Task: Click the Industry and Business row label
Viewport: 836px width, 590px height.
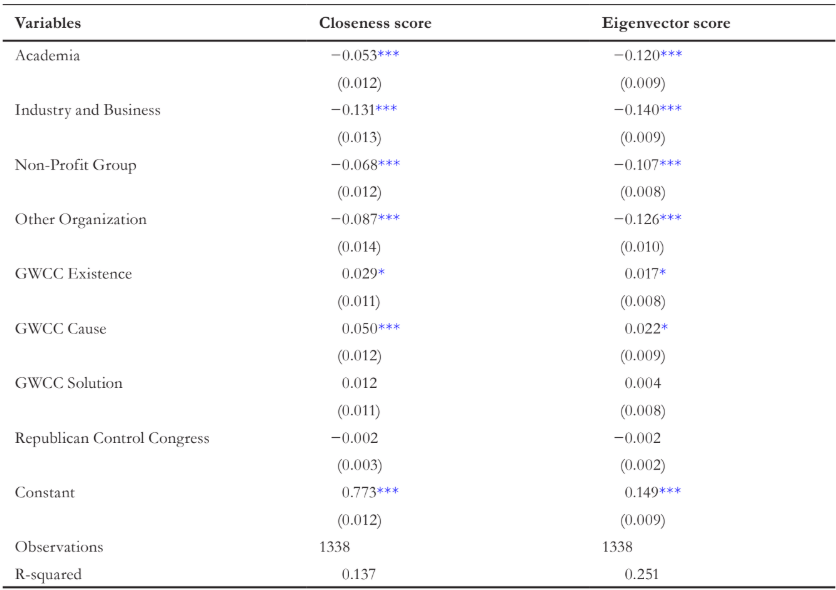Action: (x=87, y=110)
